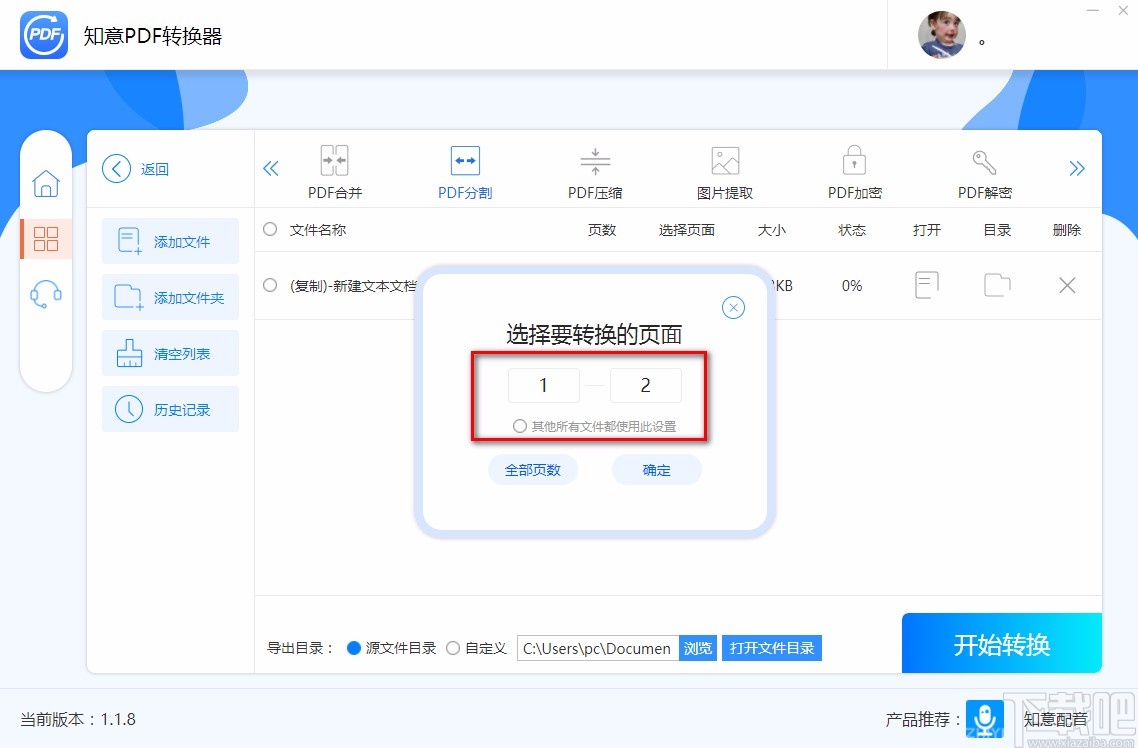Open the PDF合并 (PDF merge) tool
Screen dimensions: 1138x748
(x=334, y=170)
